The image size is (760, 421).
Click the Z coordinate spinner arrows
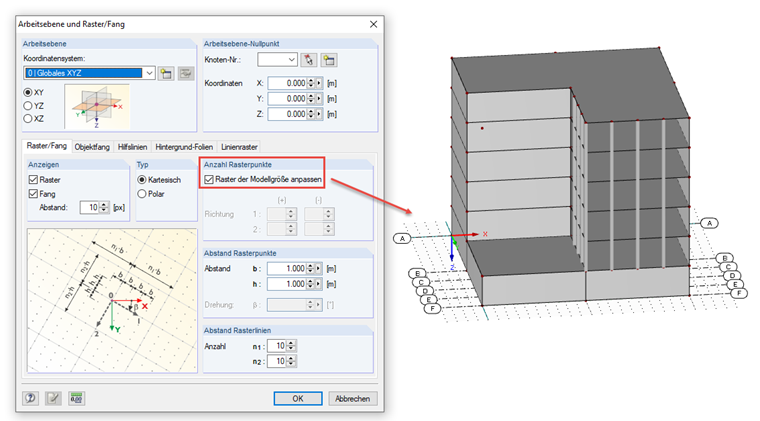(311, 114)
